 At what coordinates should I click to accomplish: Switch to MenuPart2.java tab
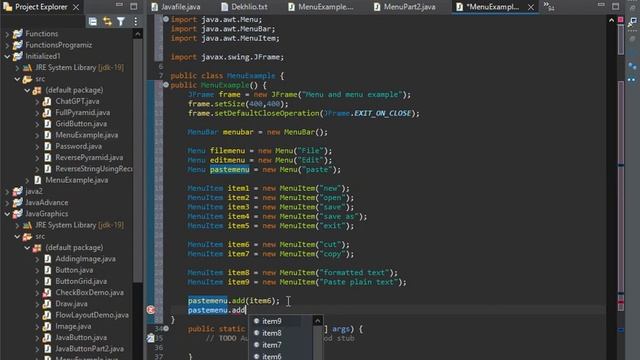[x=404, y=7]
